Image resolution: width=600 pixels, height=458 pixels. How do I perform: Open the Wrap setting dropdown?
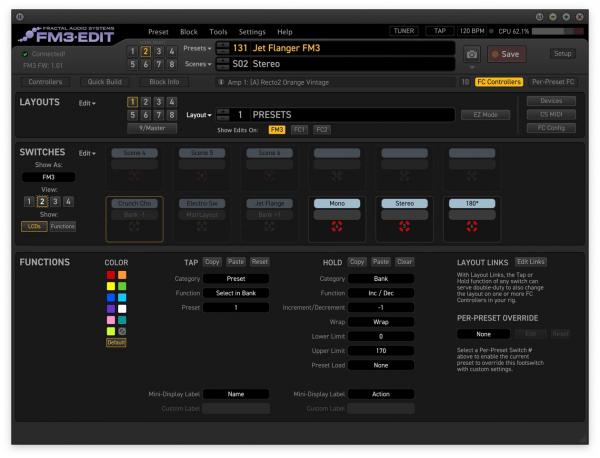click(x=381, y=322)
